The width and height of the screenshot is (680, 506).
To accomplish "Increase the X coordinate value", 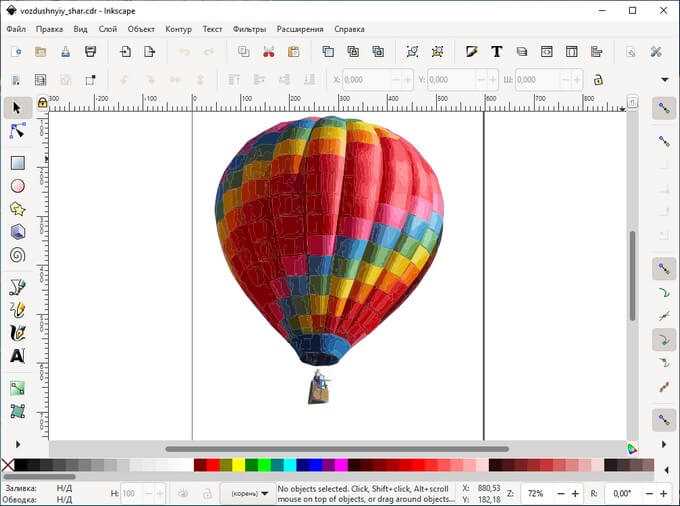I will [x=407, y=80].
